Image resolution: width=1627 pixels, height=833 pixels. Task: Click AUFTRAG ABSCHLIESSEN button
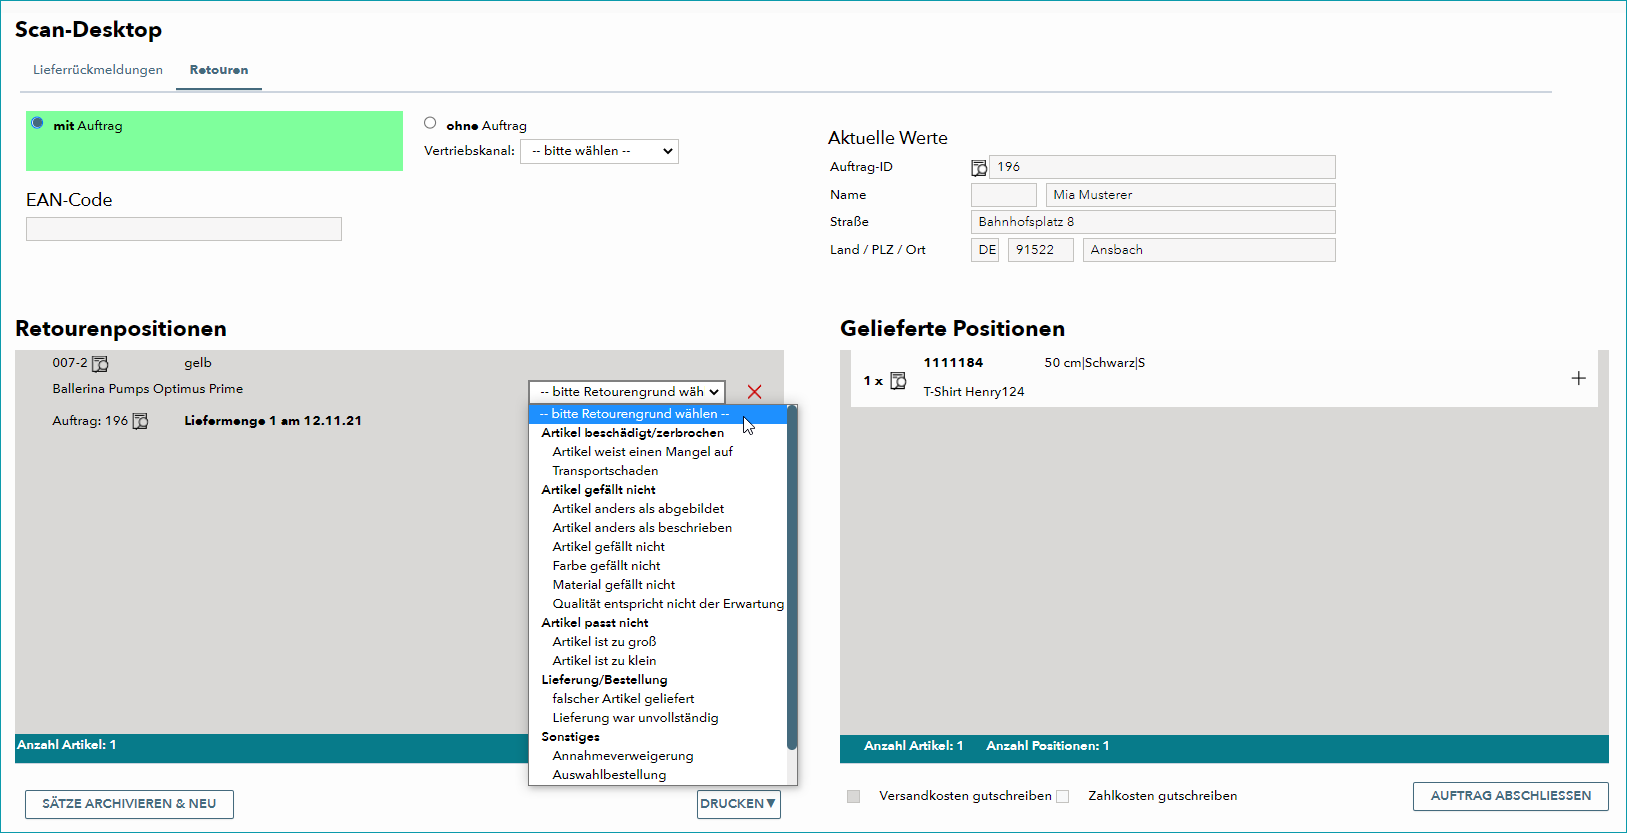coord(1510,796)
